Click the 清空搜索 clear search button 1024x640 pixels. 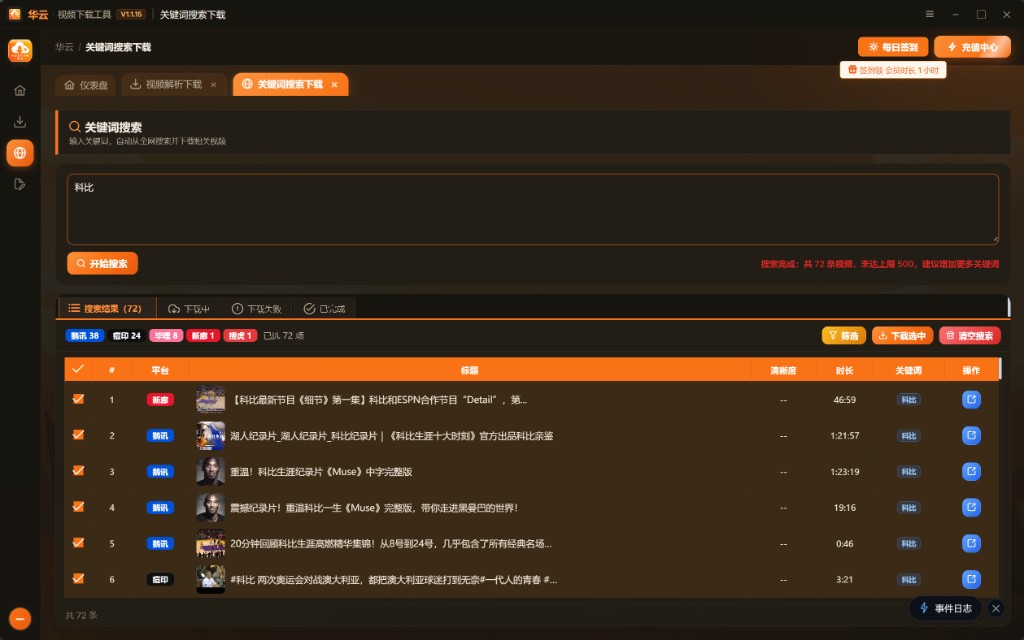[970, 336]
